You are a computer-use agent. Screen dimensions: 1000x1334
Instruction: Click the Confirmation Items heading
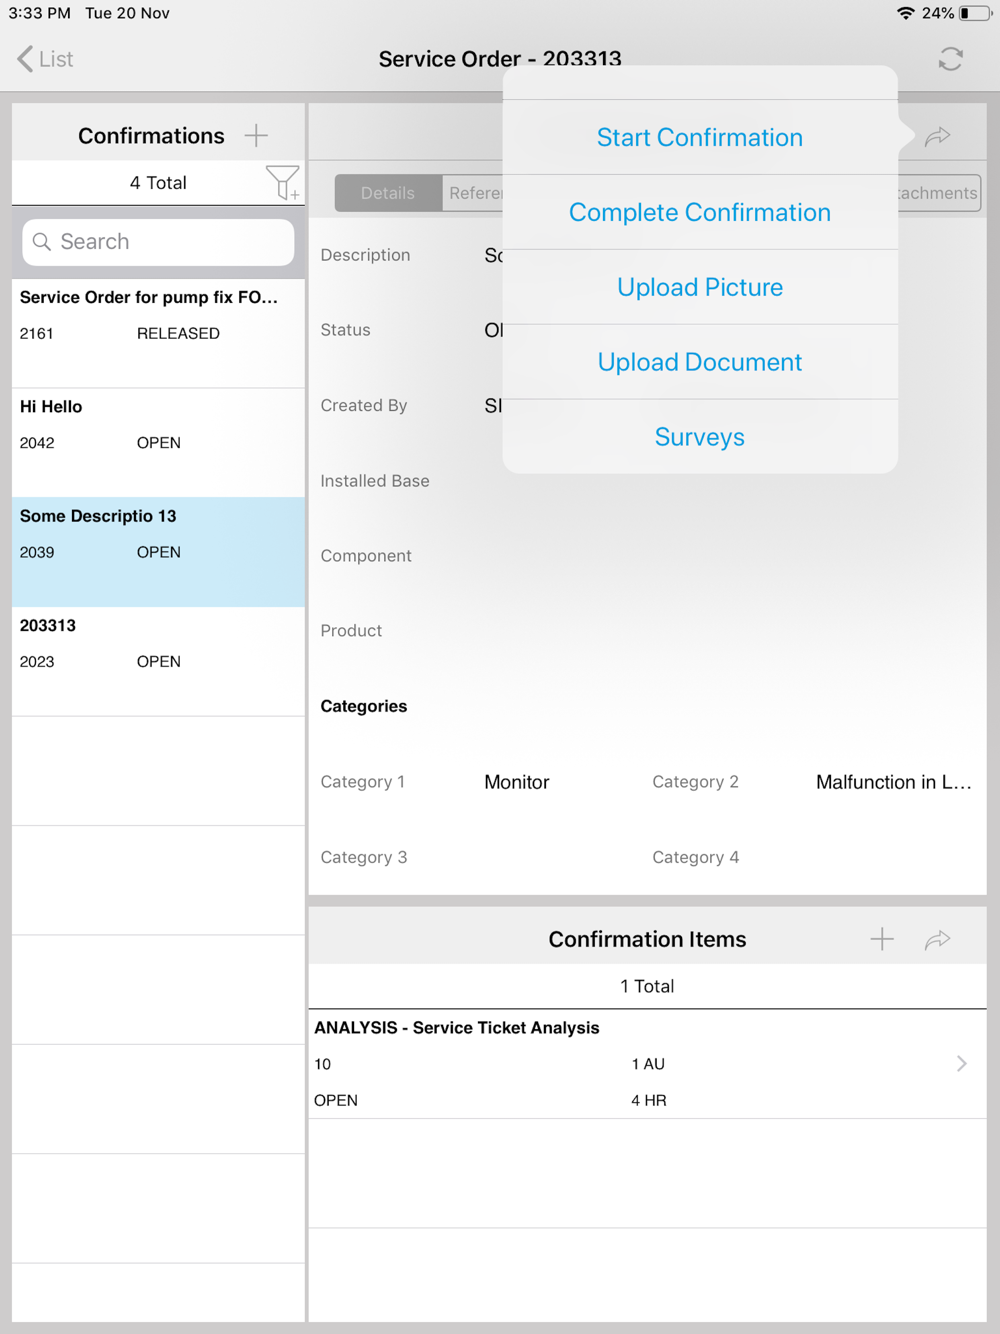click(x=647, y=939)
